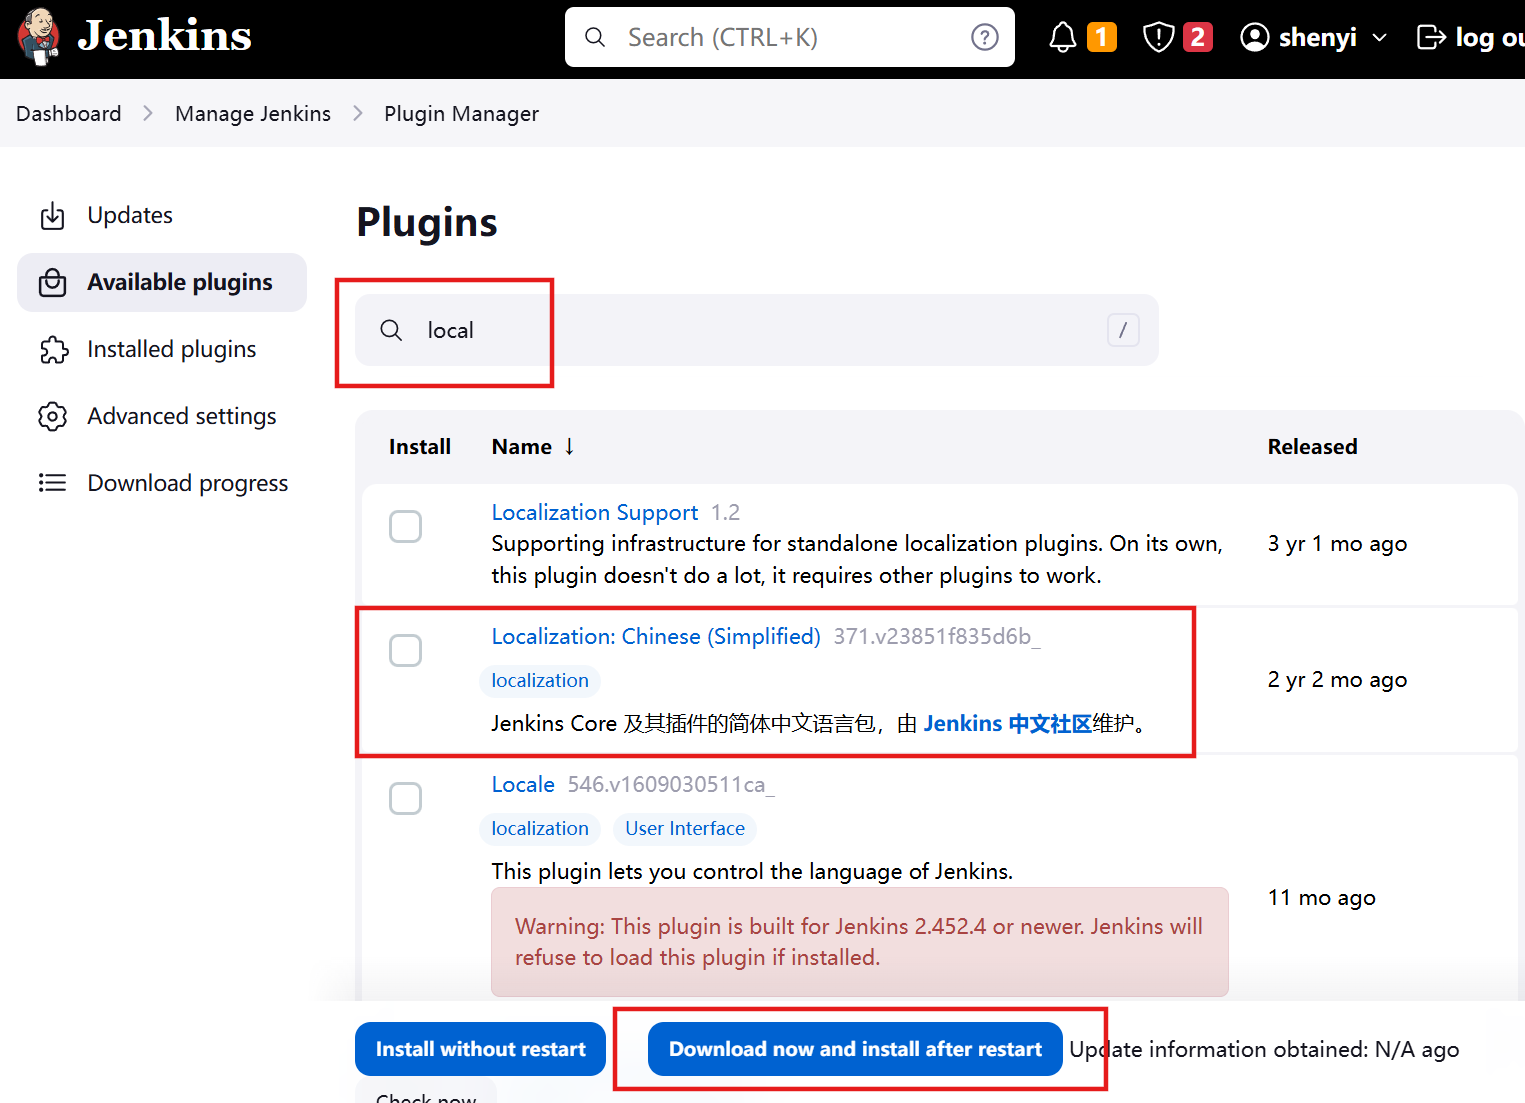
Task: Click the version text 371.v23851f835d6b_
Action: 937,636
